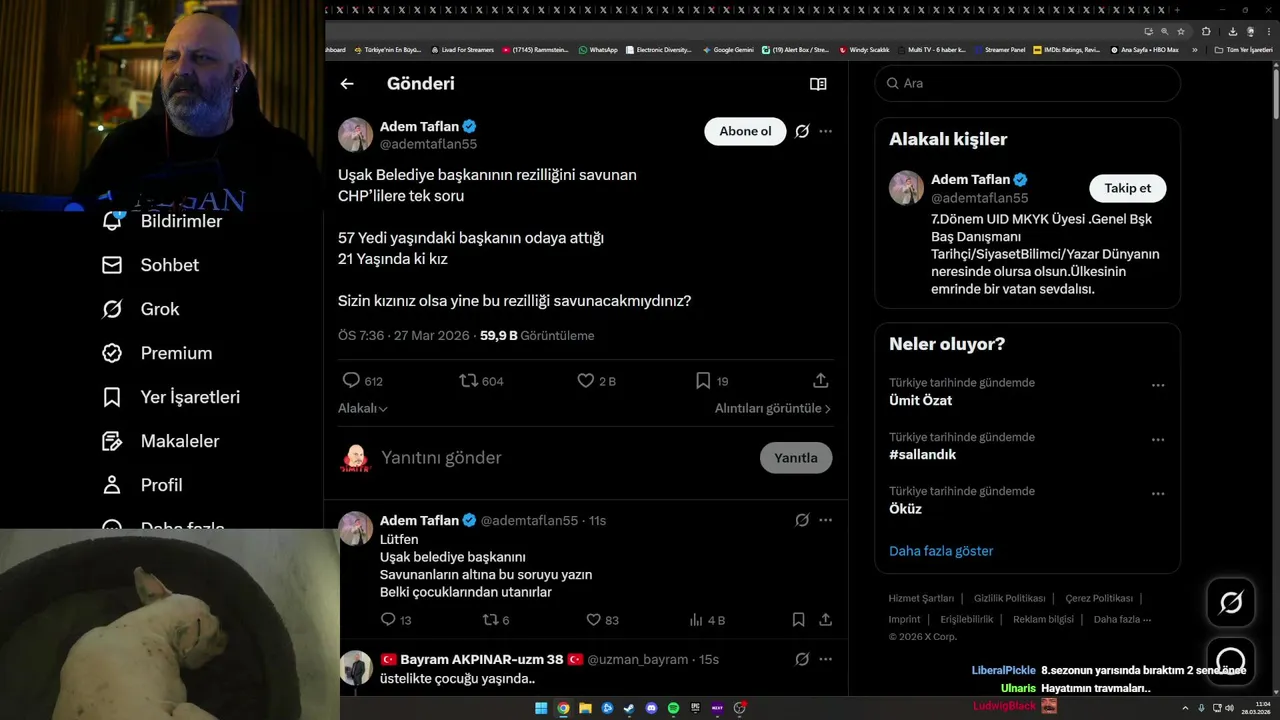The height and width of the screenshot is (720, 1280).
Task: Open the more options menu on main post
Action: click(825, 131)
